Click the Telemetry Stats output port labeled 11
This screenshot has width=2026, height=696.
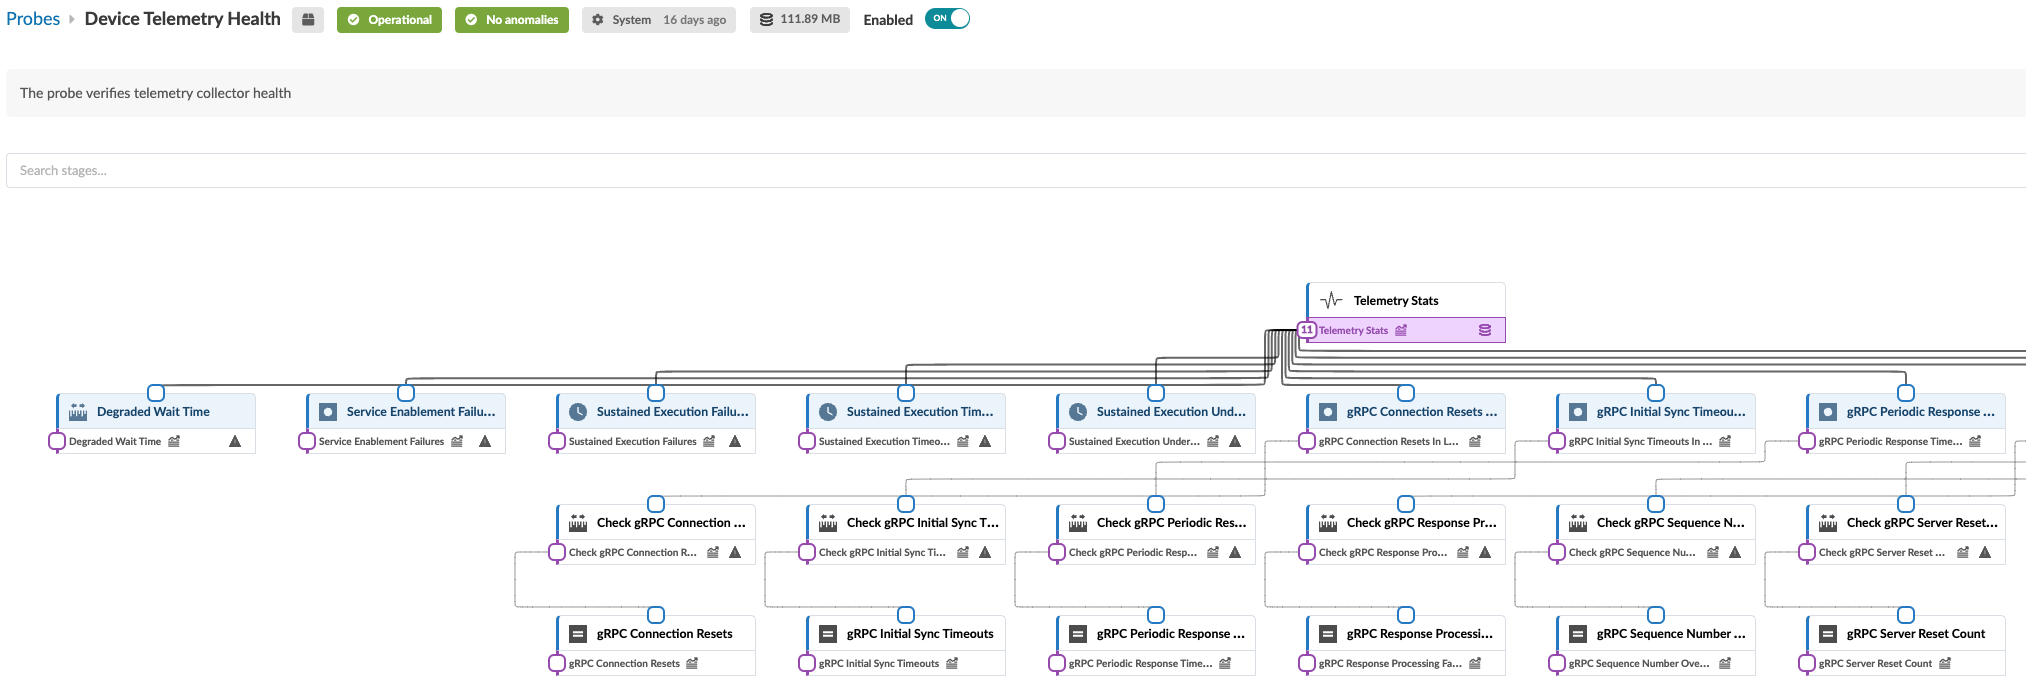(x=1307, y=330)
